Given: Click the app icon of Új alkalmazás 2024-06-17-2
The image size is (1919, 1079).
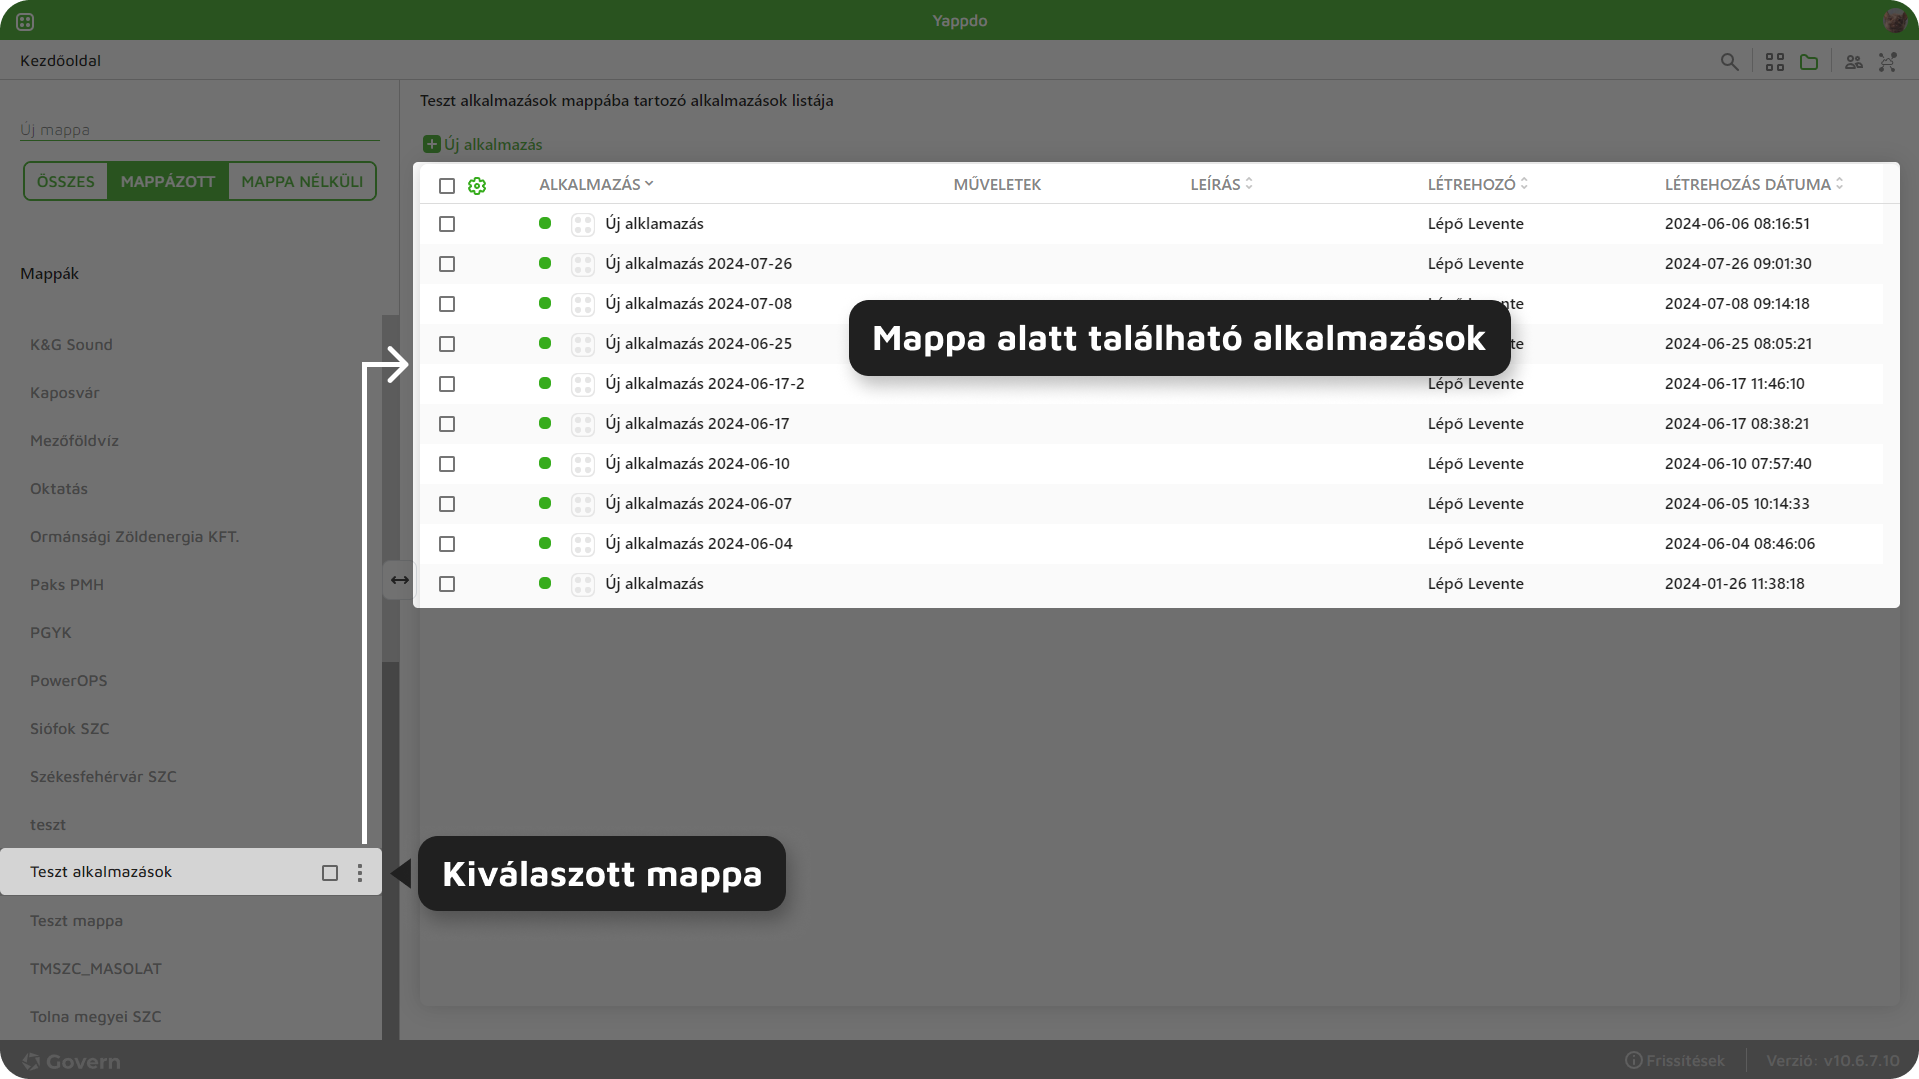Looking at the screenshot, I should (x=583, y=385).
